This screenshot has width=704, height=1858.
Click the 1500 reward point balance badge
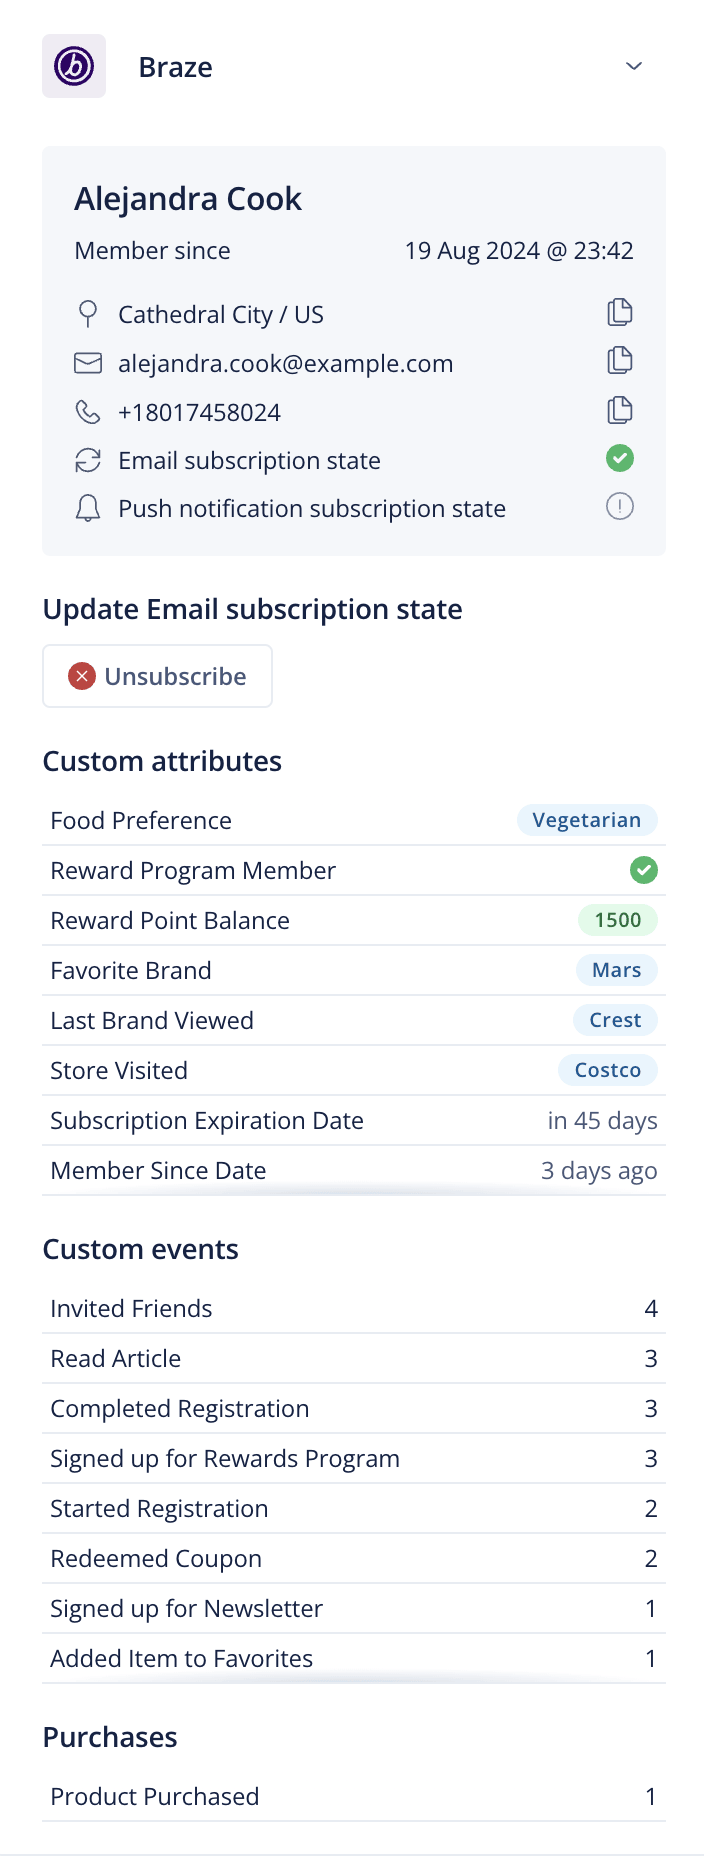point(618,921)
